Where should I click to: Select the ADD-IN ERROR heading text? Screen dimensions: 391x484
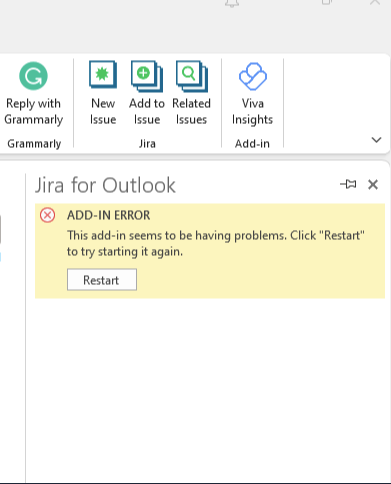[108, 215]
